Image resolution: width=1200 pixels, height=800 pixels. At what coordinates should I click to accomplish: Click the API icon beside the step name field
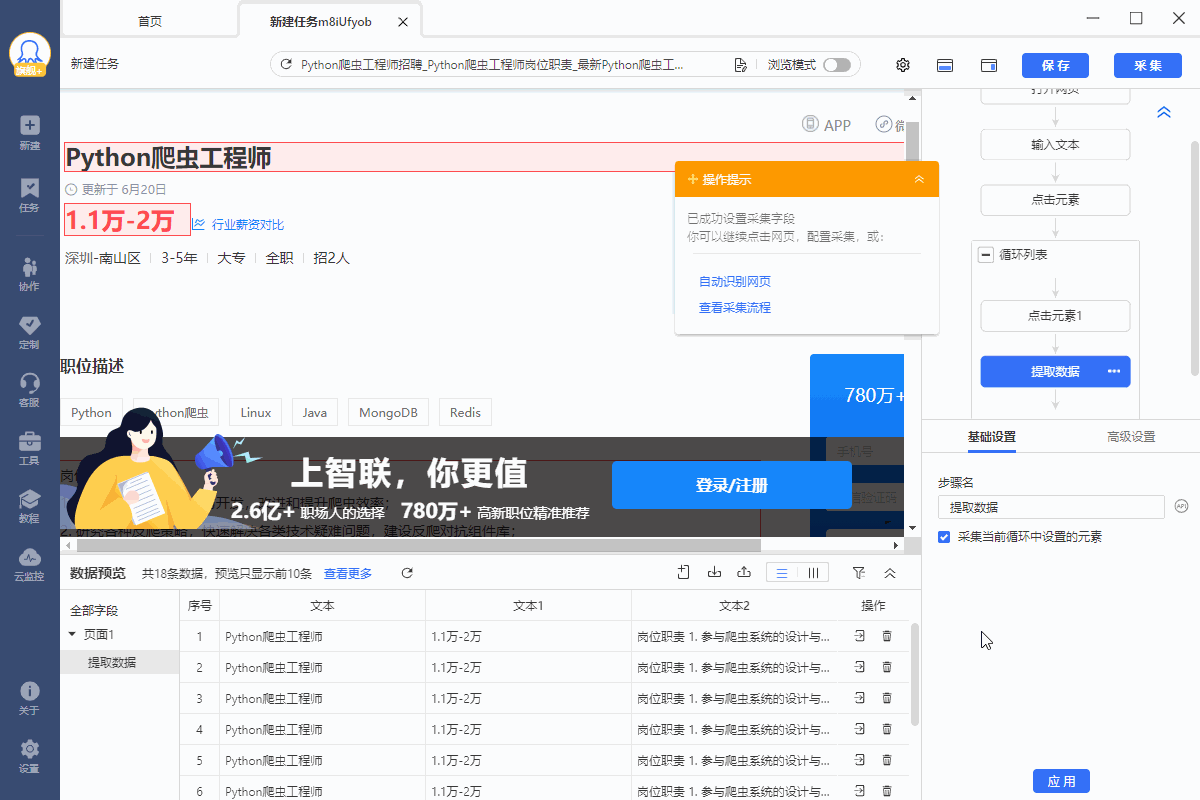point(1182,507)
